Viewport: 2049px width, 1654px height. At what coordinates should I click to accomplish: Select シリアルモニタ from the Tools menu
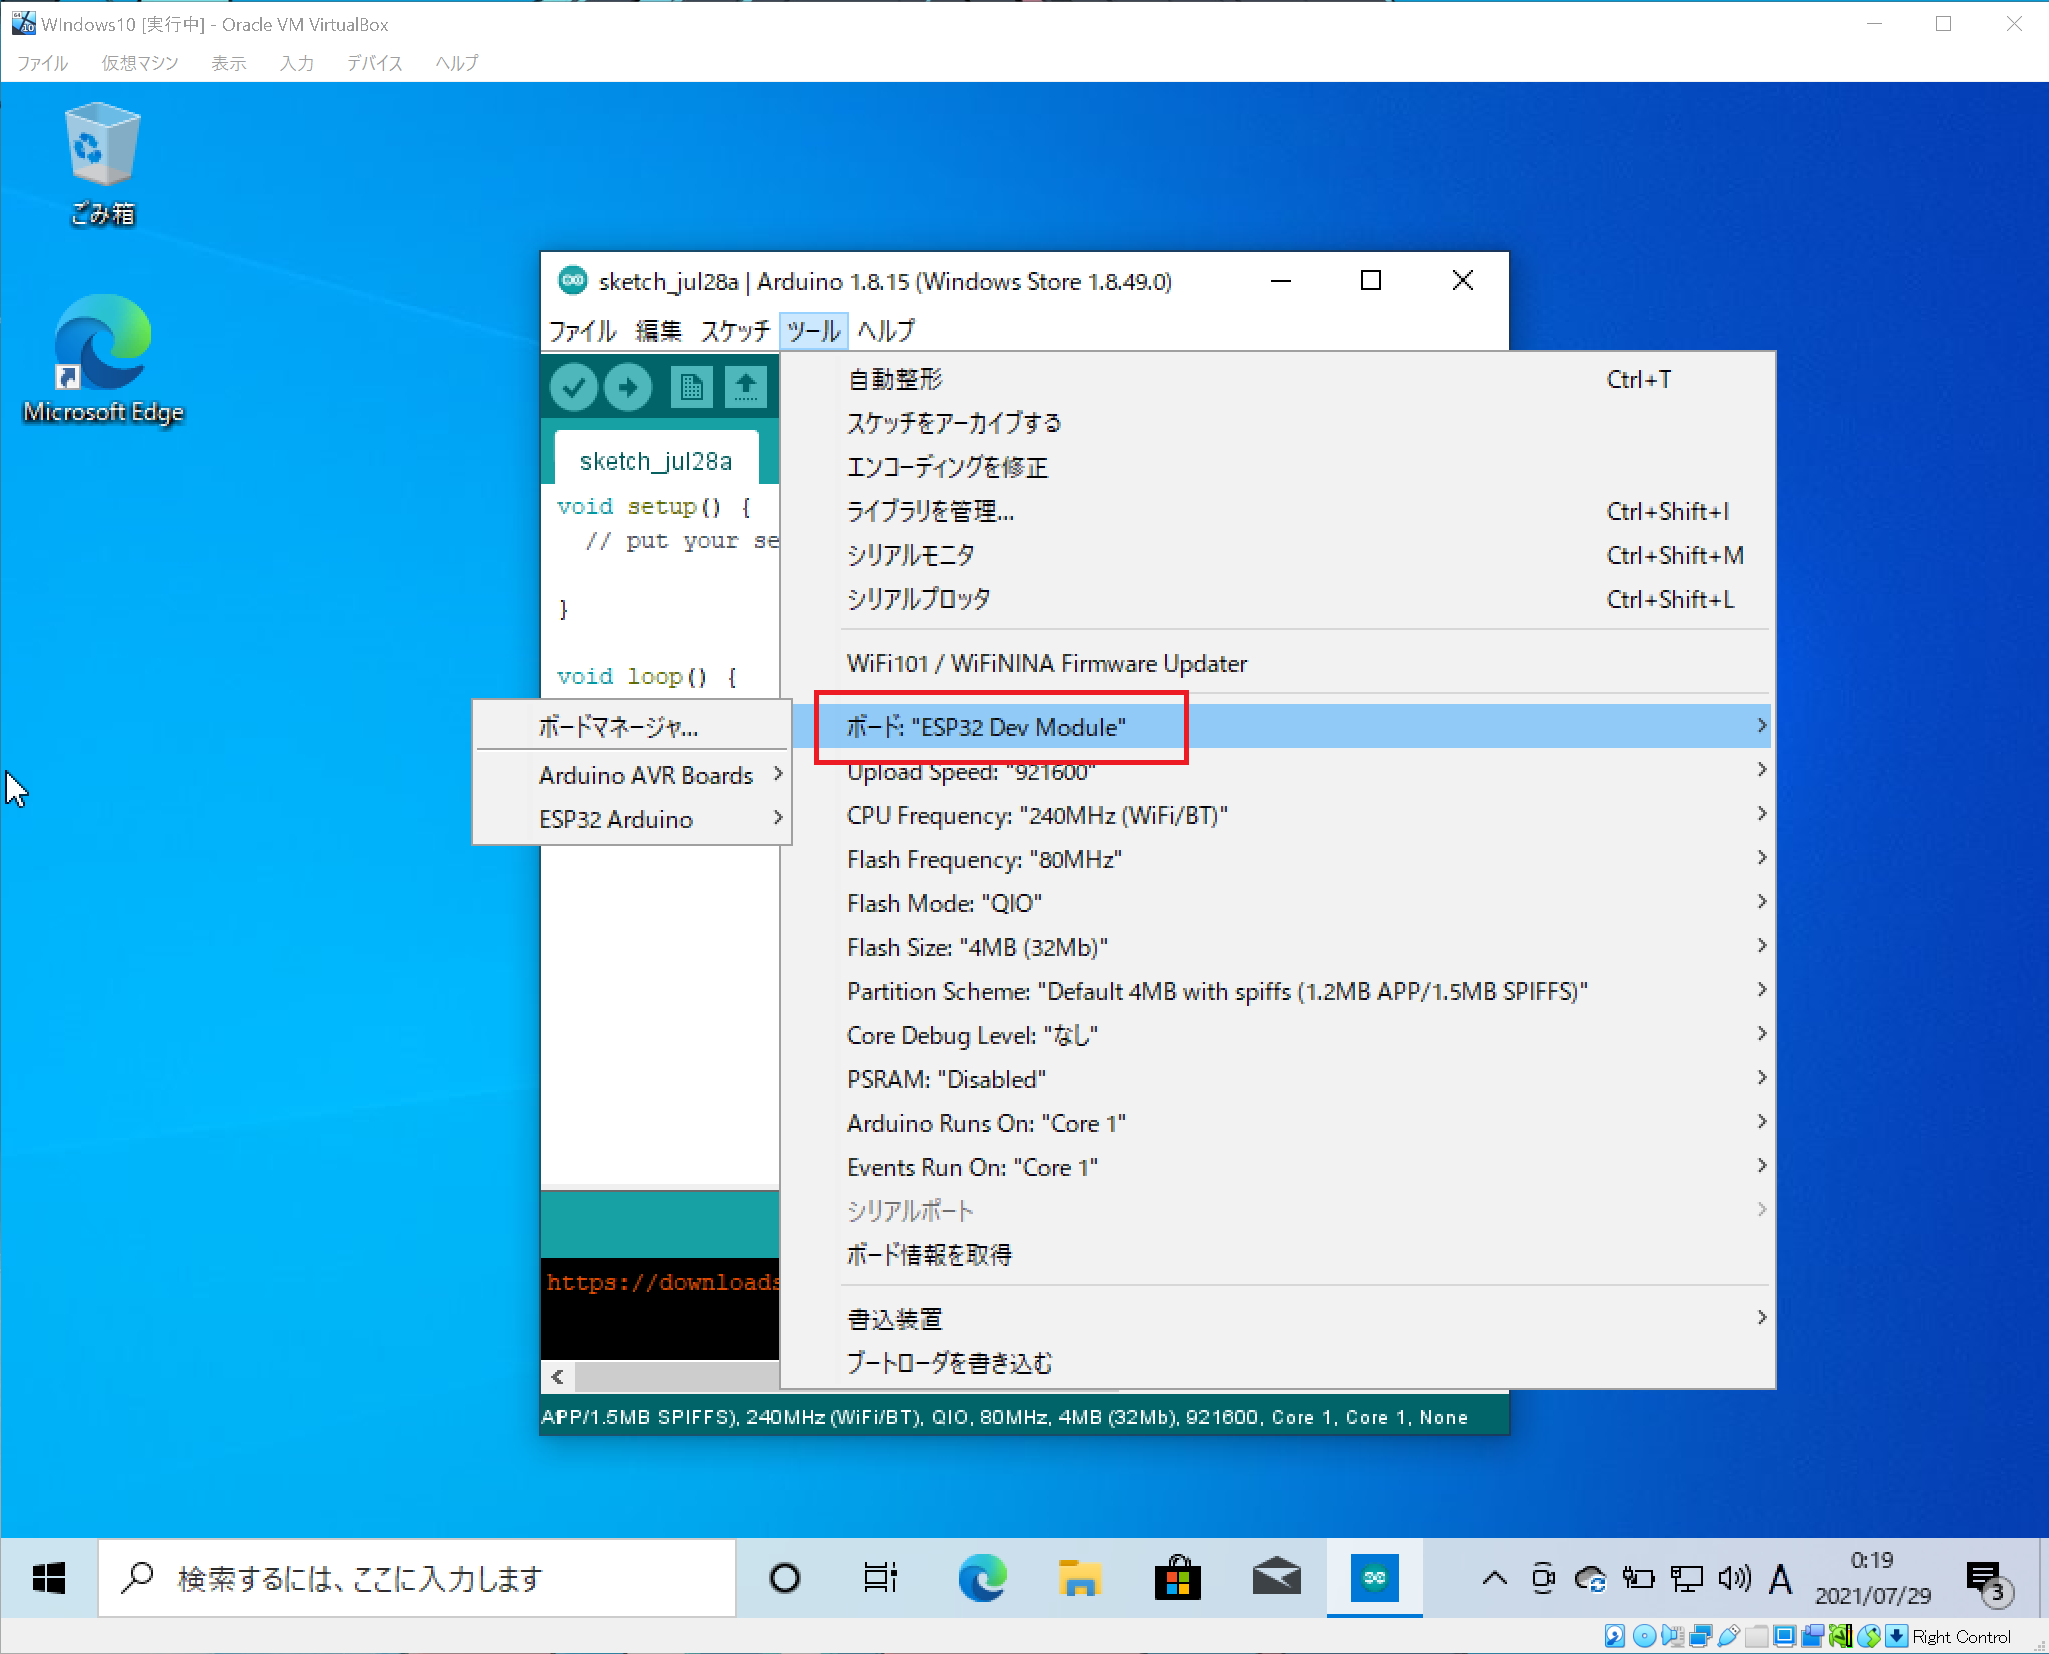pos(910,555)
